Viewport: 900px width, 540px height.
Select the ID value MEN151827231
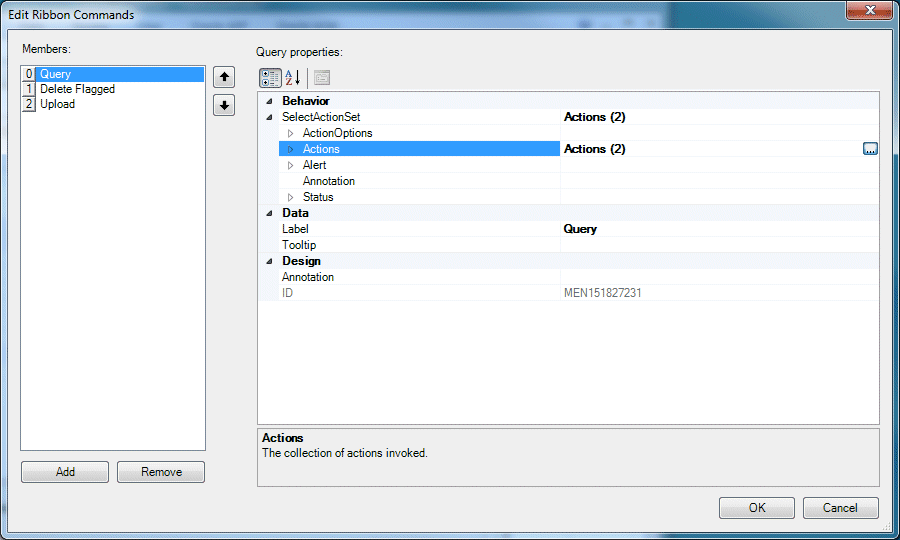603,293
